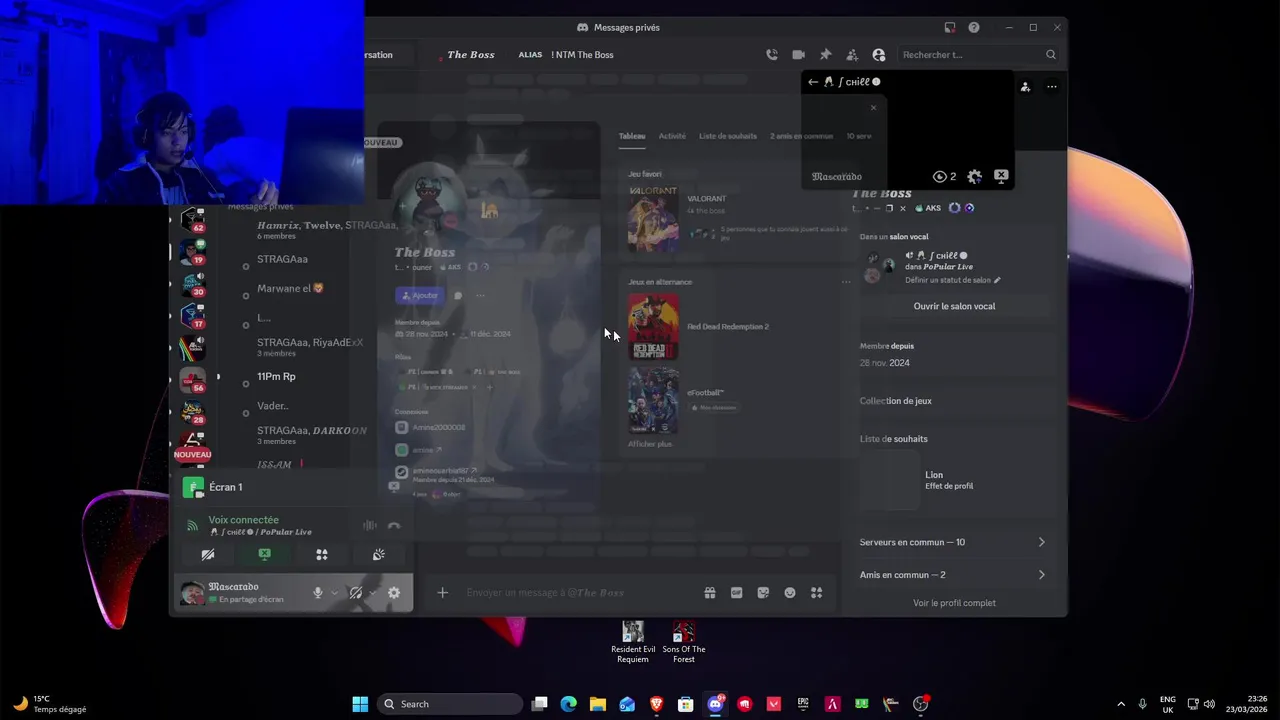Open soundboard button in voice panel
Viewport: 1280px width, 720px height.
click(x=379, y=554)
